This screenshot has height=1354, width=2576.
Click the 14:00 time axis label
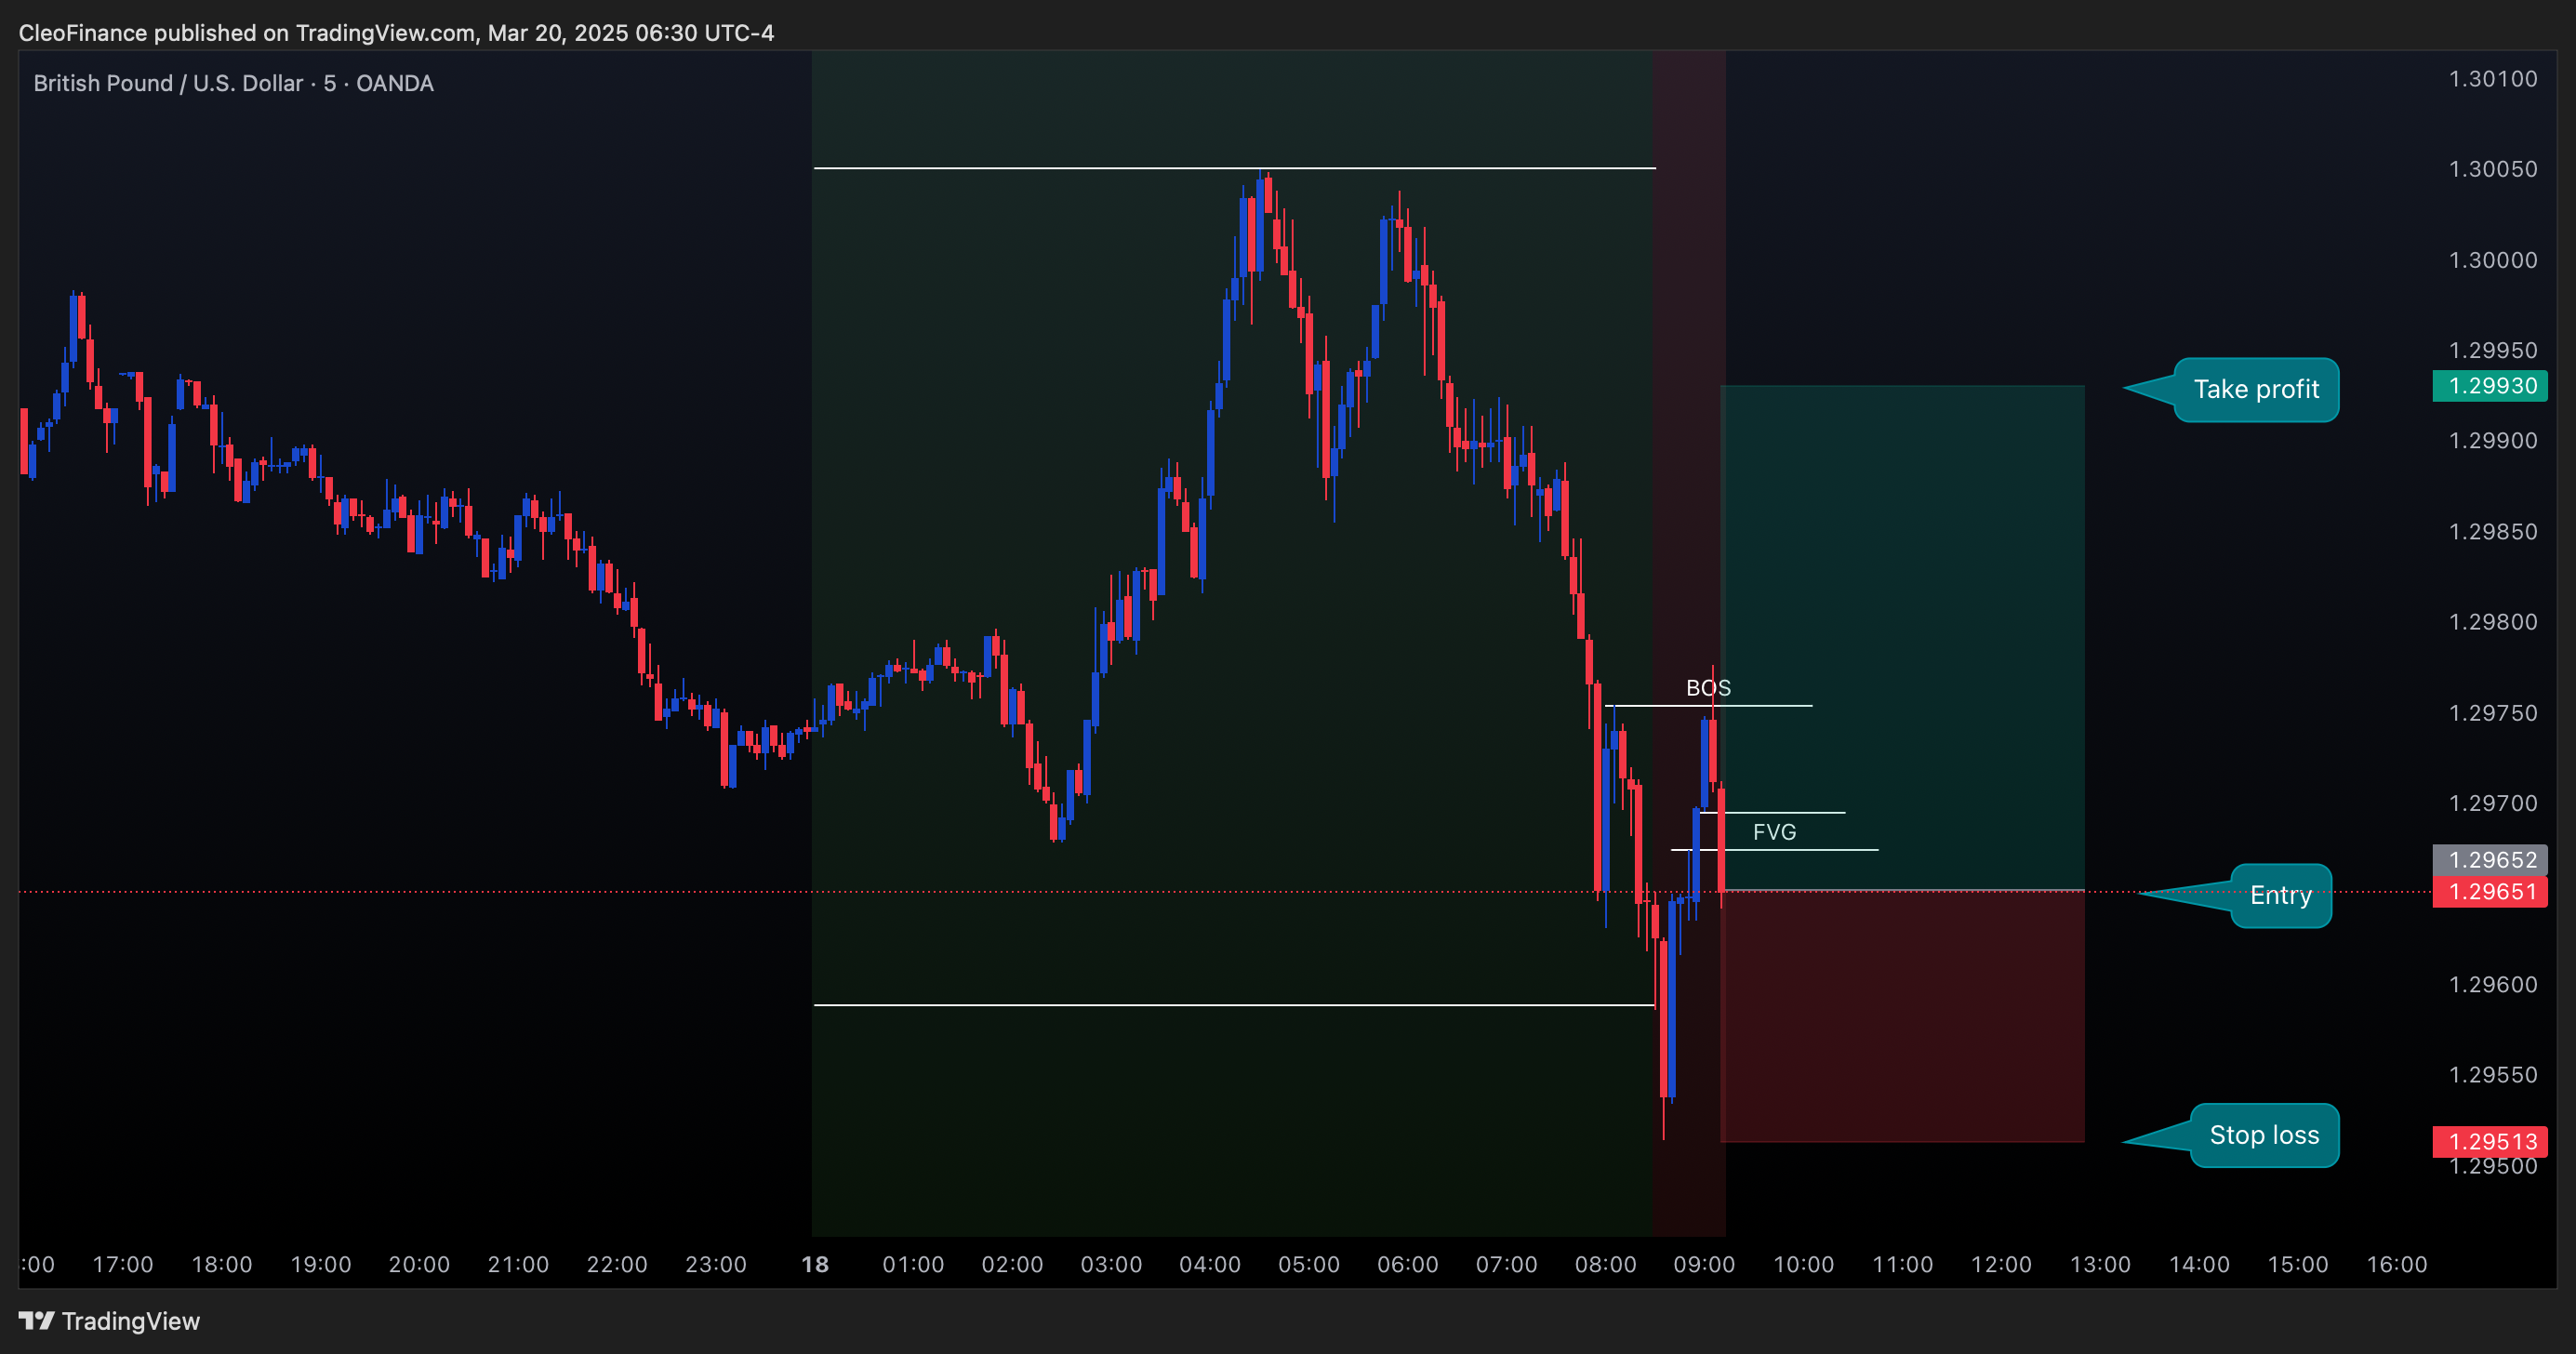2199,1264
